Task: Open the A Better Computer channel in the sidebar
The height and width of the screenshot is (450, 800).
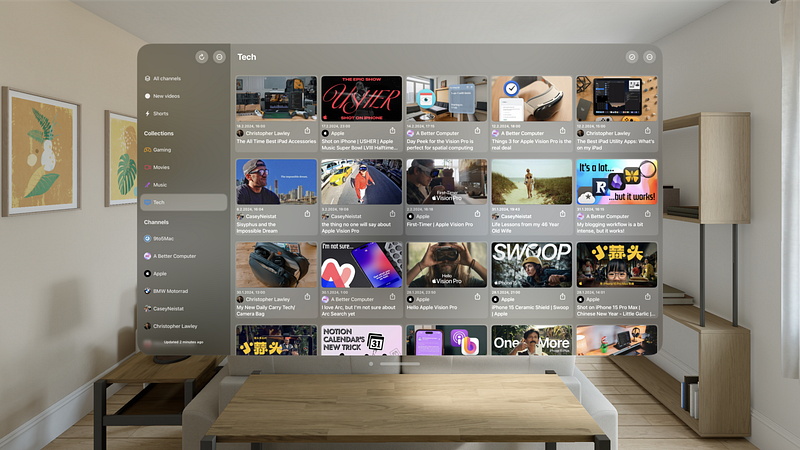Action: click(x=184, y=256)
